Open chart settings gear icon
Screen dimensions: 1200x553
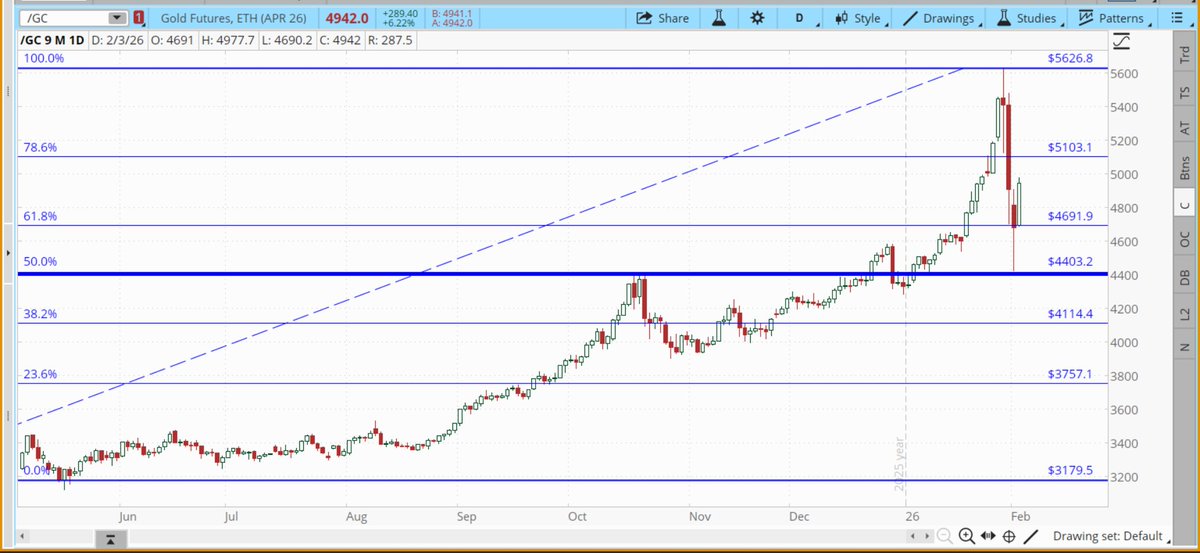click(x=757, y=18)
